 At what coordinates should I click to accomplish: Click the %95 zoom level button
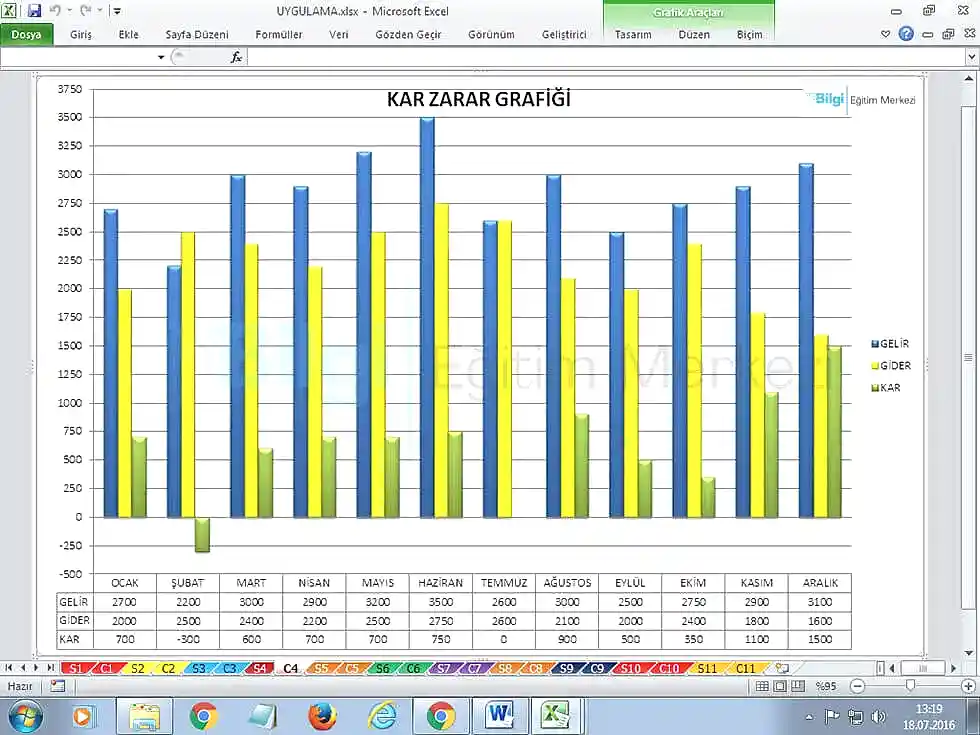pyautogui.click(x=826, y=686)
